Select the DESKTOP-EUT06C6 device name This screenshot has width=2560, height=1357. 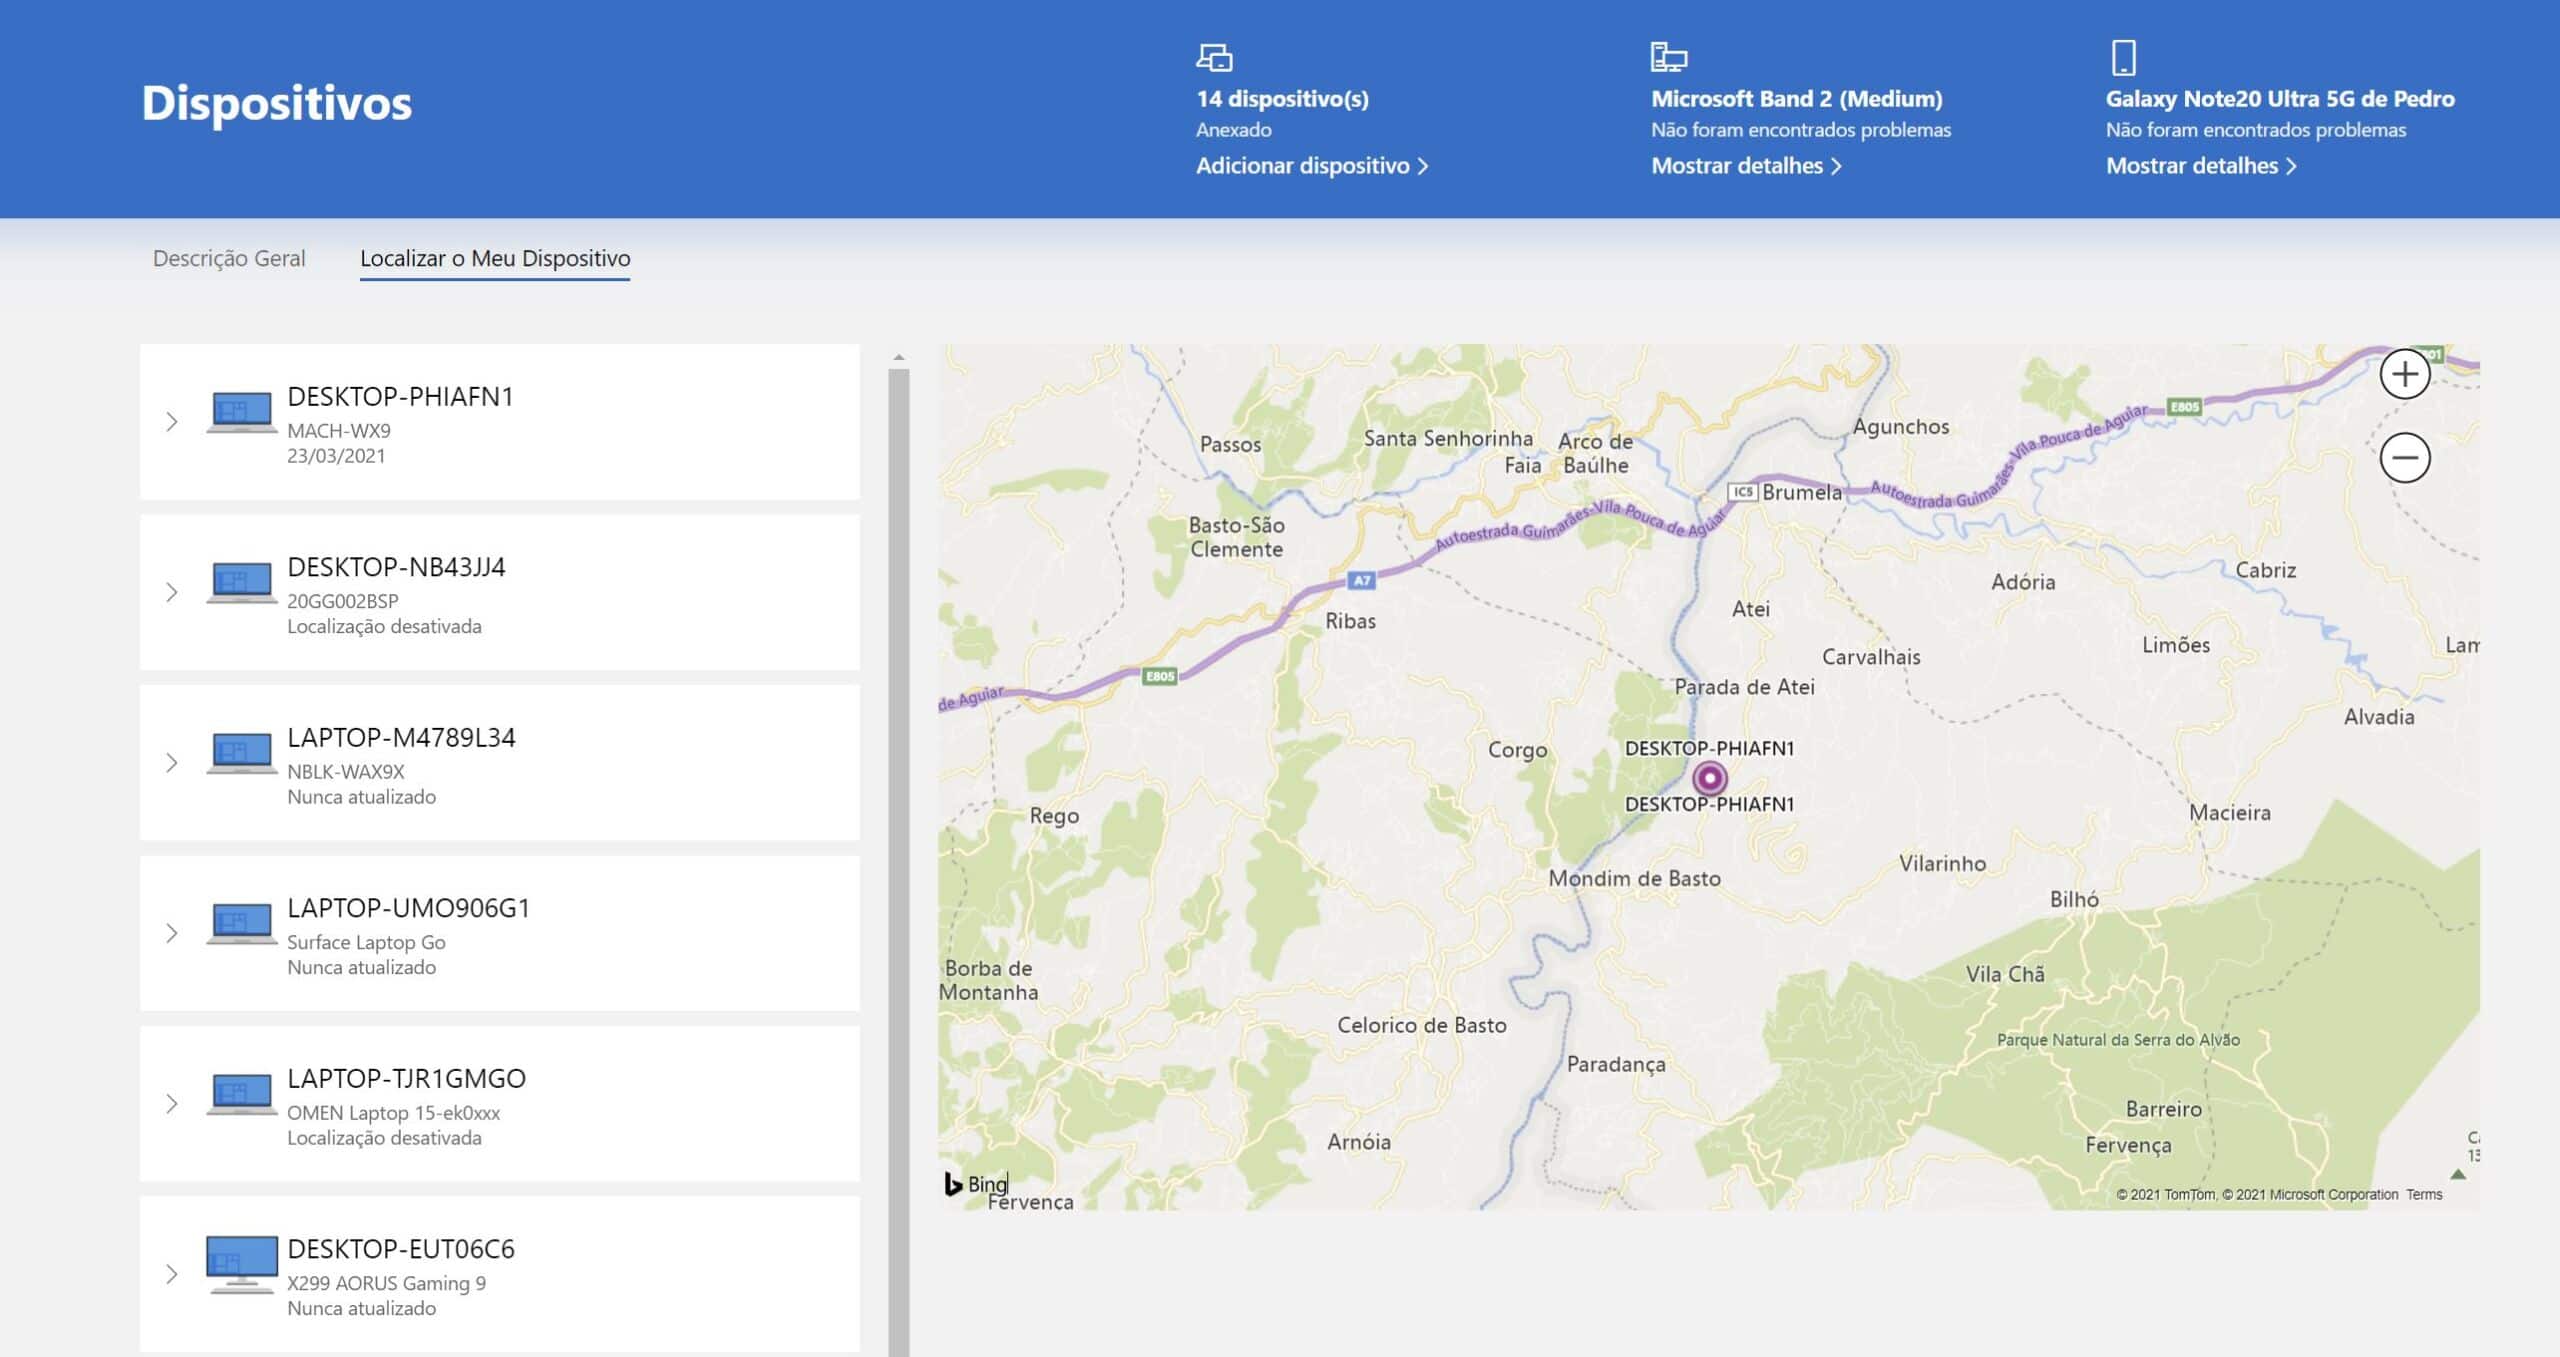(401, 1249)
